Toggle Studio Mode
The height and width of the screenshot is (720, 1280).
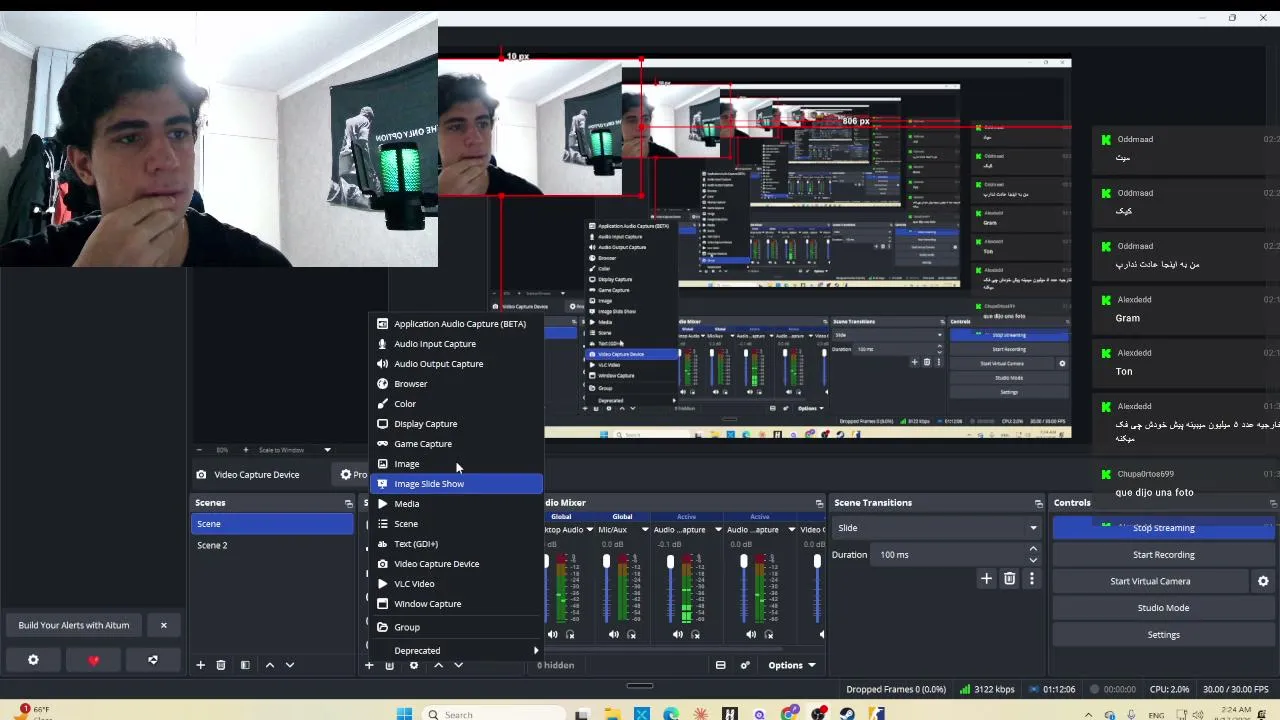pos(1163,608)
